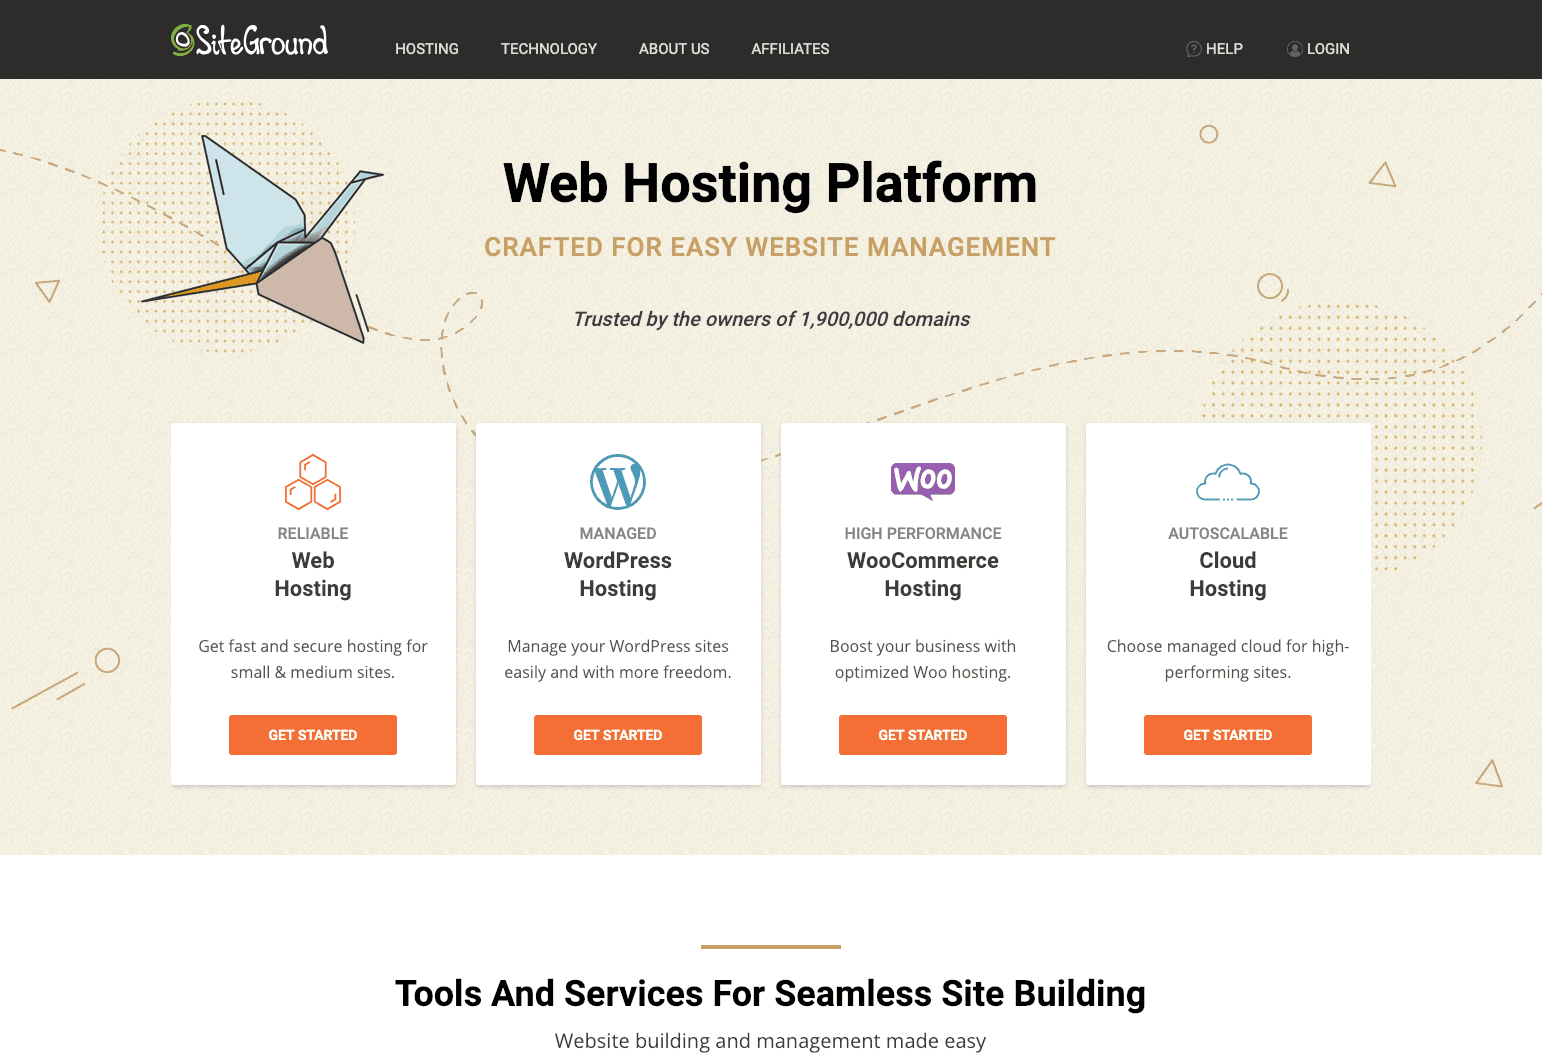
Task: Open the About Us menu
Action: pos(674,49)
